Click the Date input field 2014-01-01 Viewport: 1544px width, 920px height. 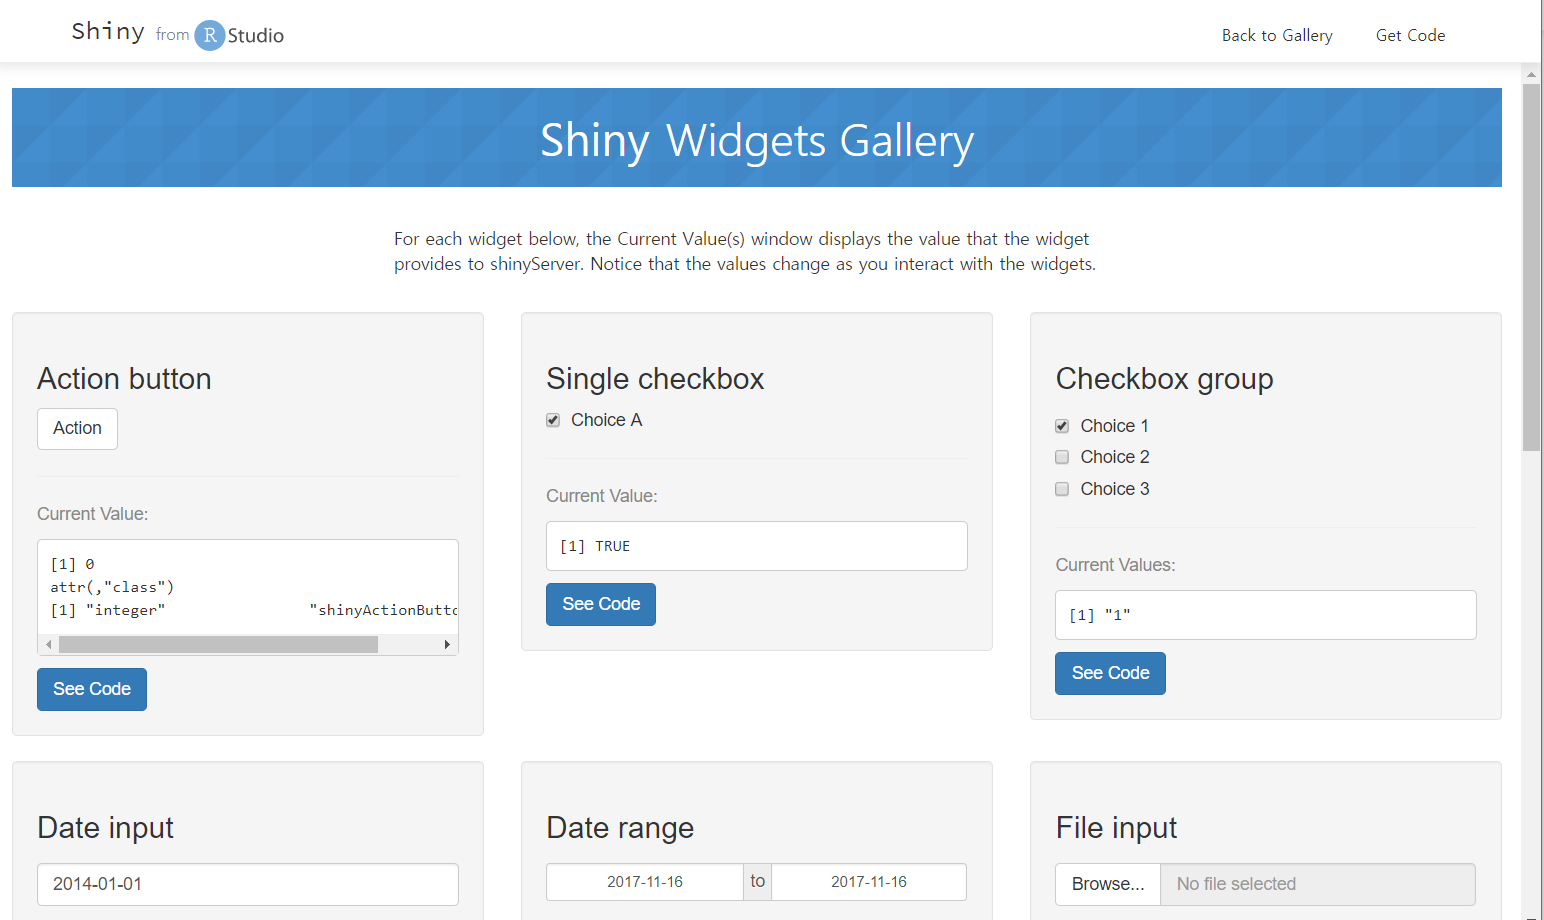coord(248,884)
